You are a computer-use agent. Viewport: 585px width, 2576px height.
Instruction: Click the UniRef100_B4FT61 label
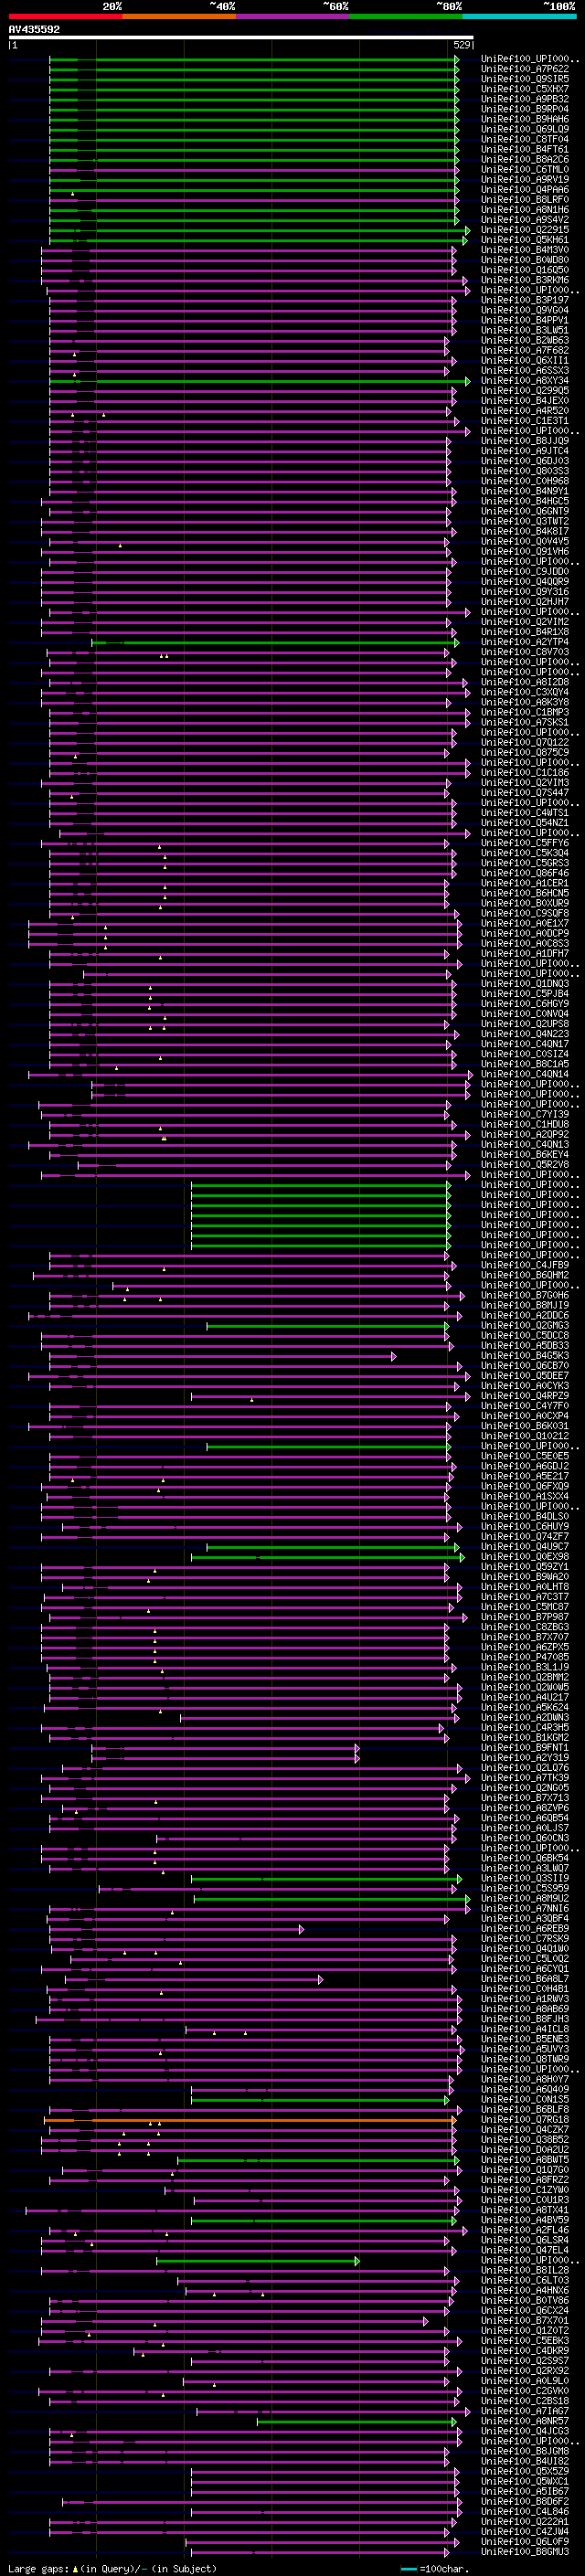coord(525,149)
